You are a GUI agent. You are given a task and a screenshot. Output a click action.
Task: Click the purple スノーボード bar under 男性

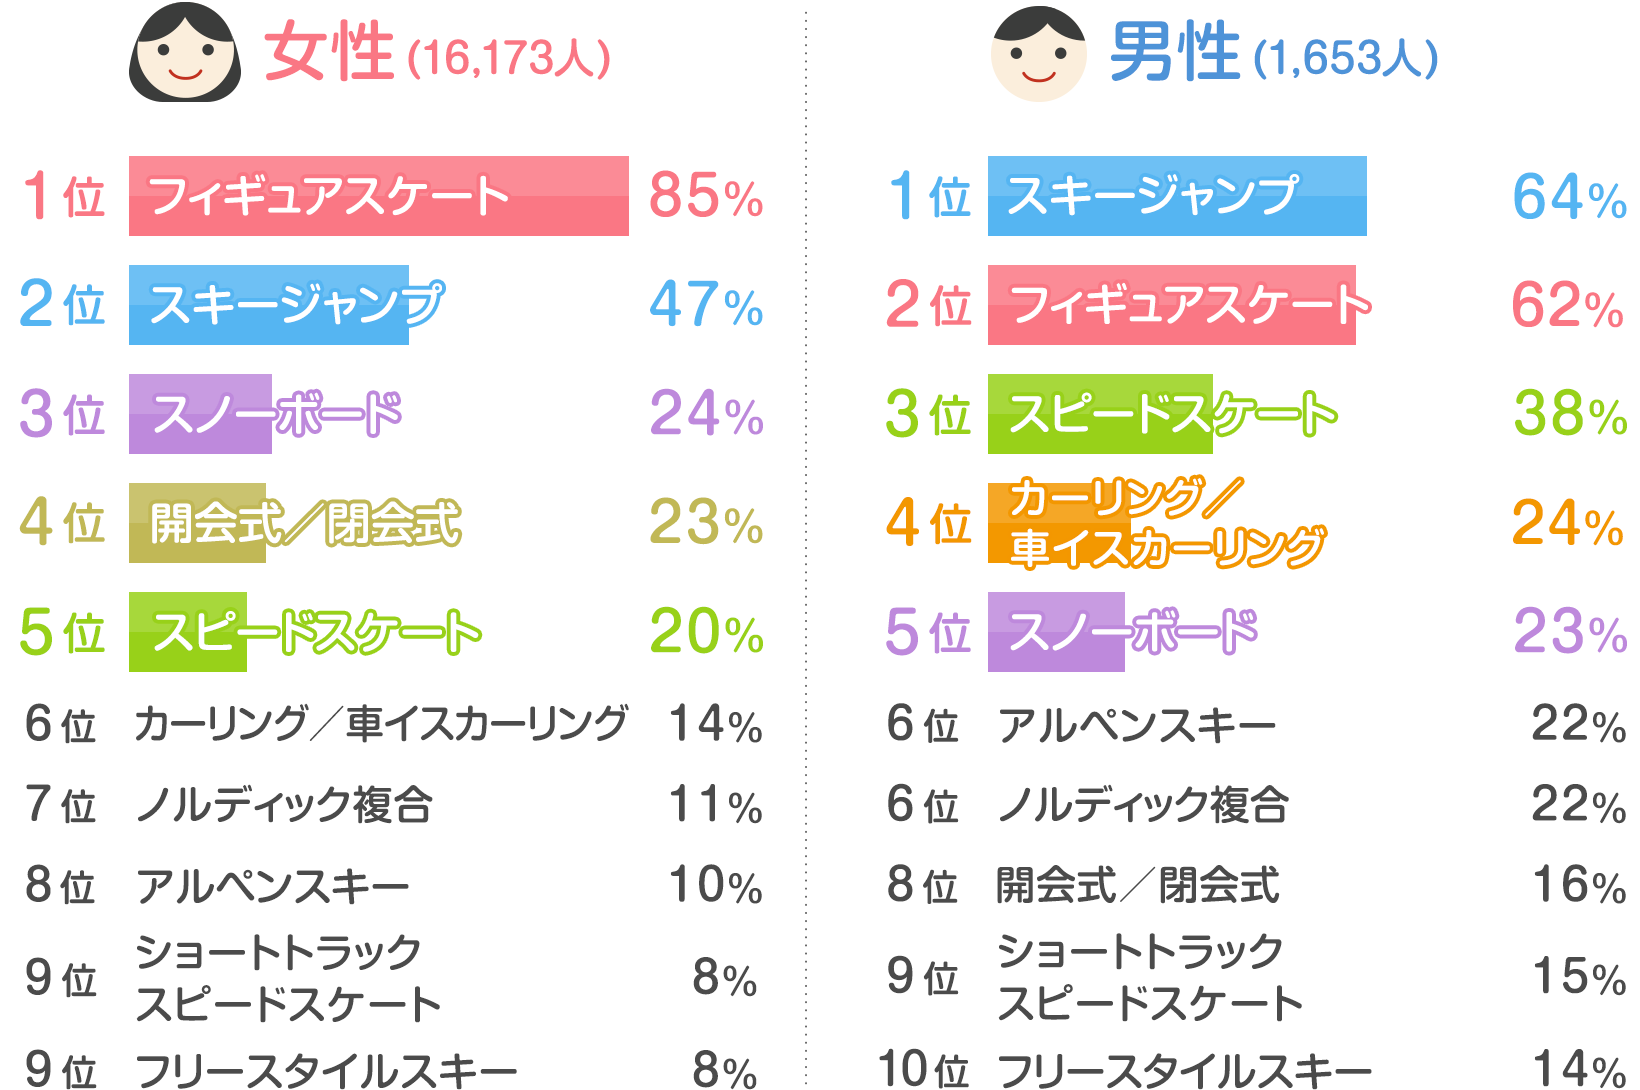pyautogui.click(x=1056, y=632)
